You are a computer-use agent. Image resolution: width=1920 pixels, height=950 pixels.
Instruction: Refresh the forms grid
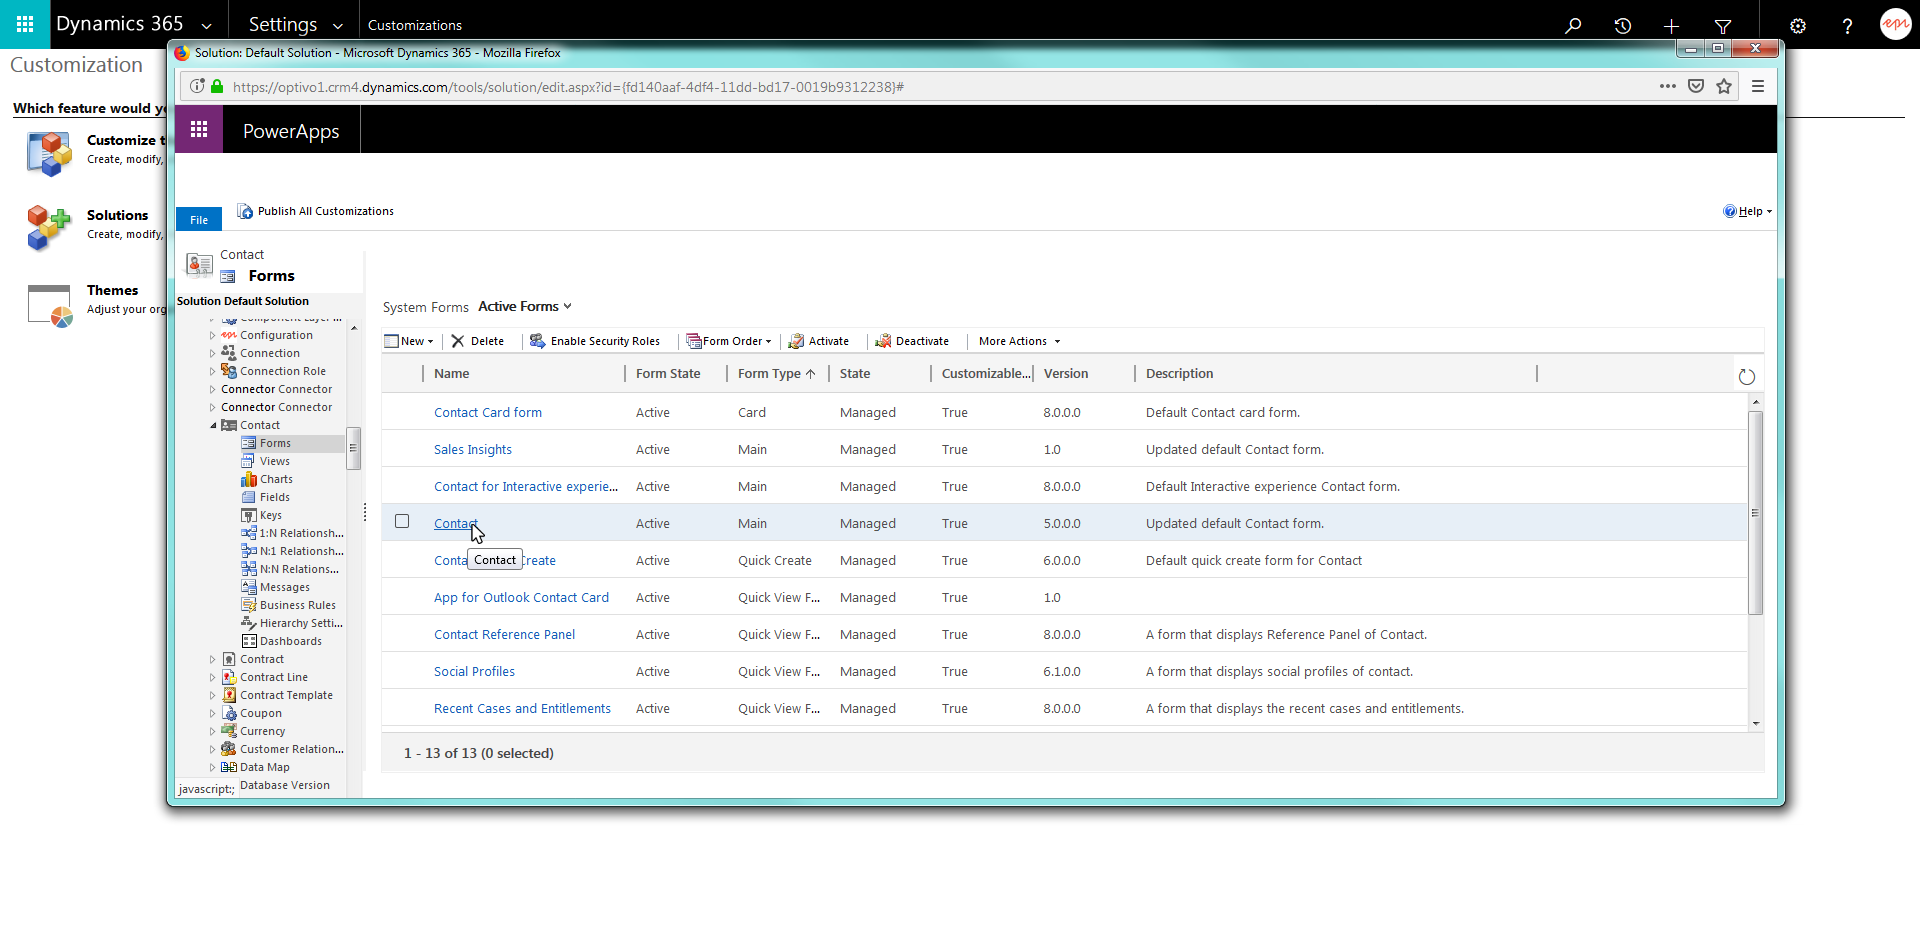(x=1747, y=377)
